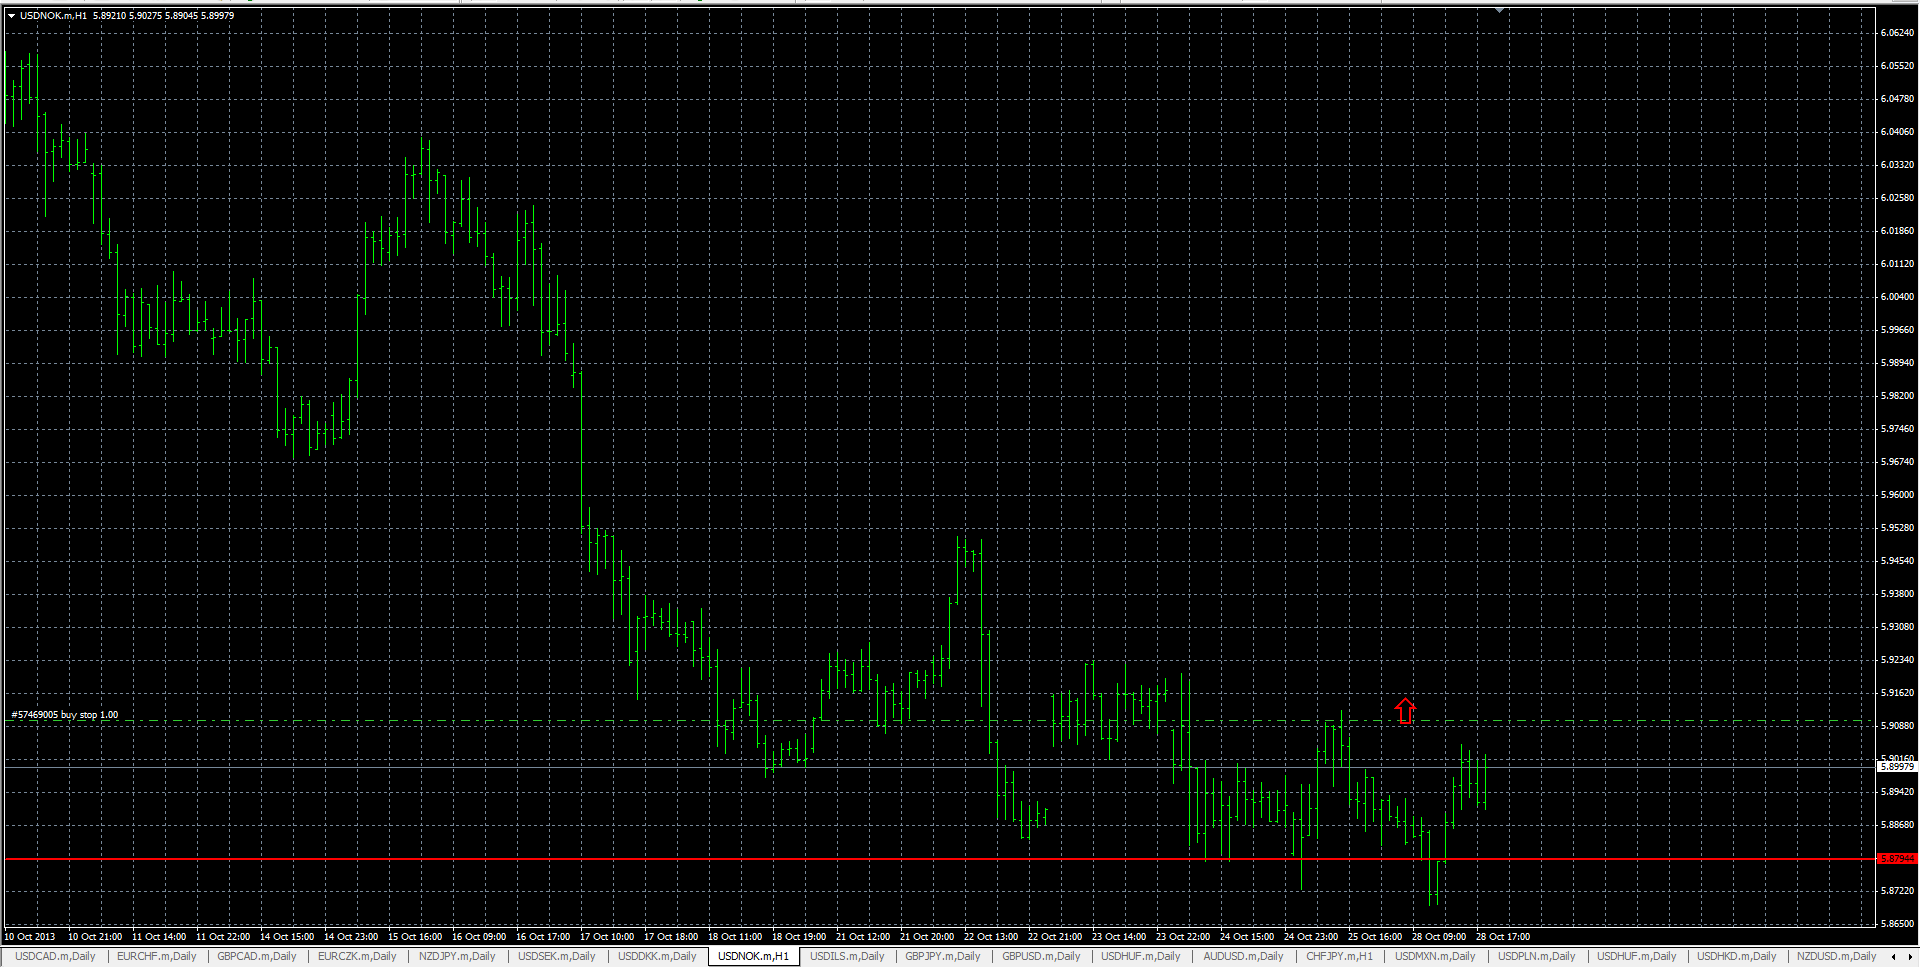Image resolution: width=1920 pixels, height=968 pixels.
Task: Select the red horizontal line
Action: pos(940,859)
